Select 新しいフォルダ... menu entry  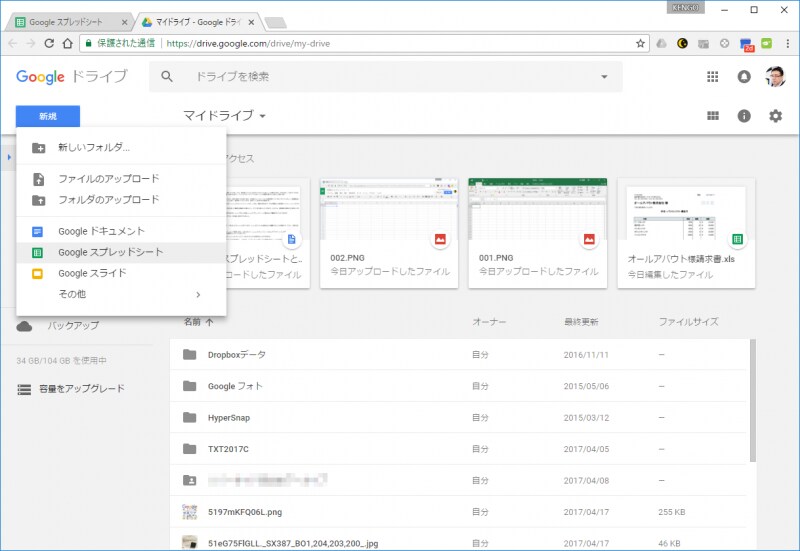pos(121,147)
